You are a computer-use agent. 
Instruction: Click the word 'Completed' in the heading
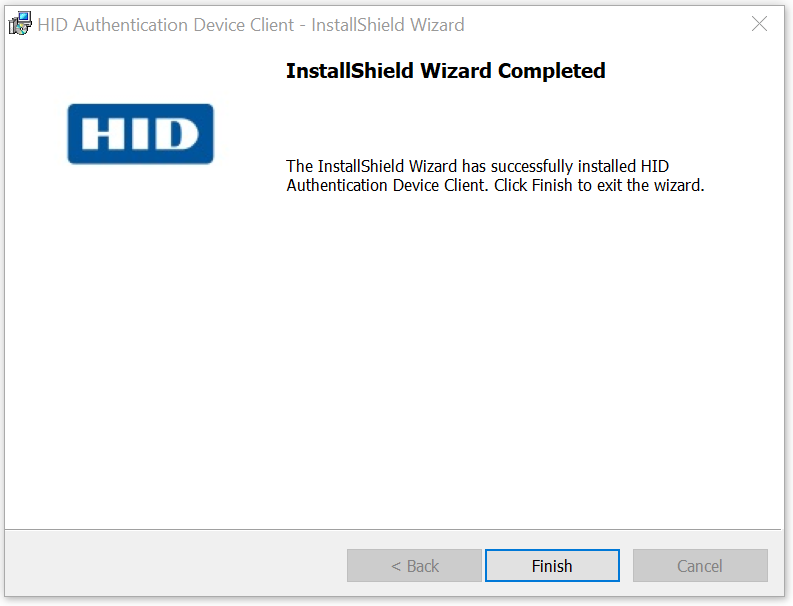click(x=551, y=71)
